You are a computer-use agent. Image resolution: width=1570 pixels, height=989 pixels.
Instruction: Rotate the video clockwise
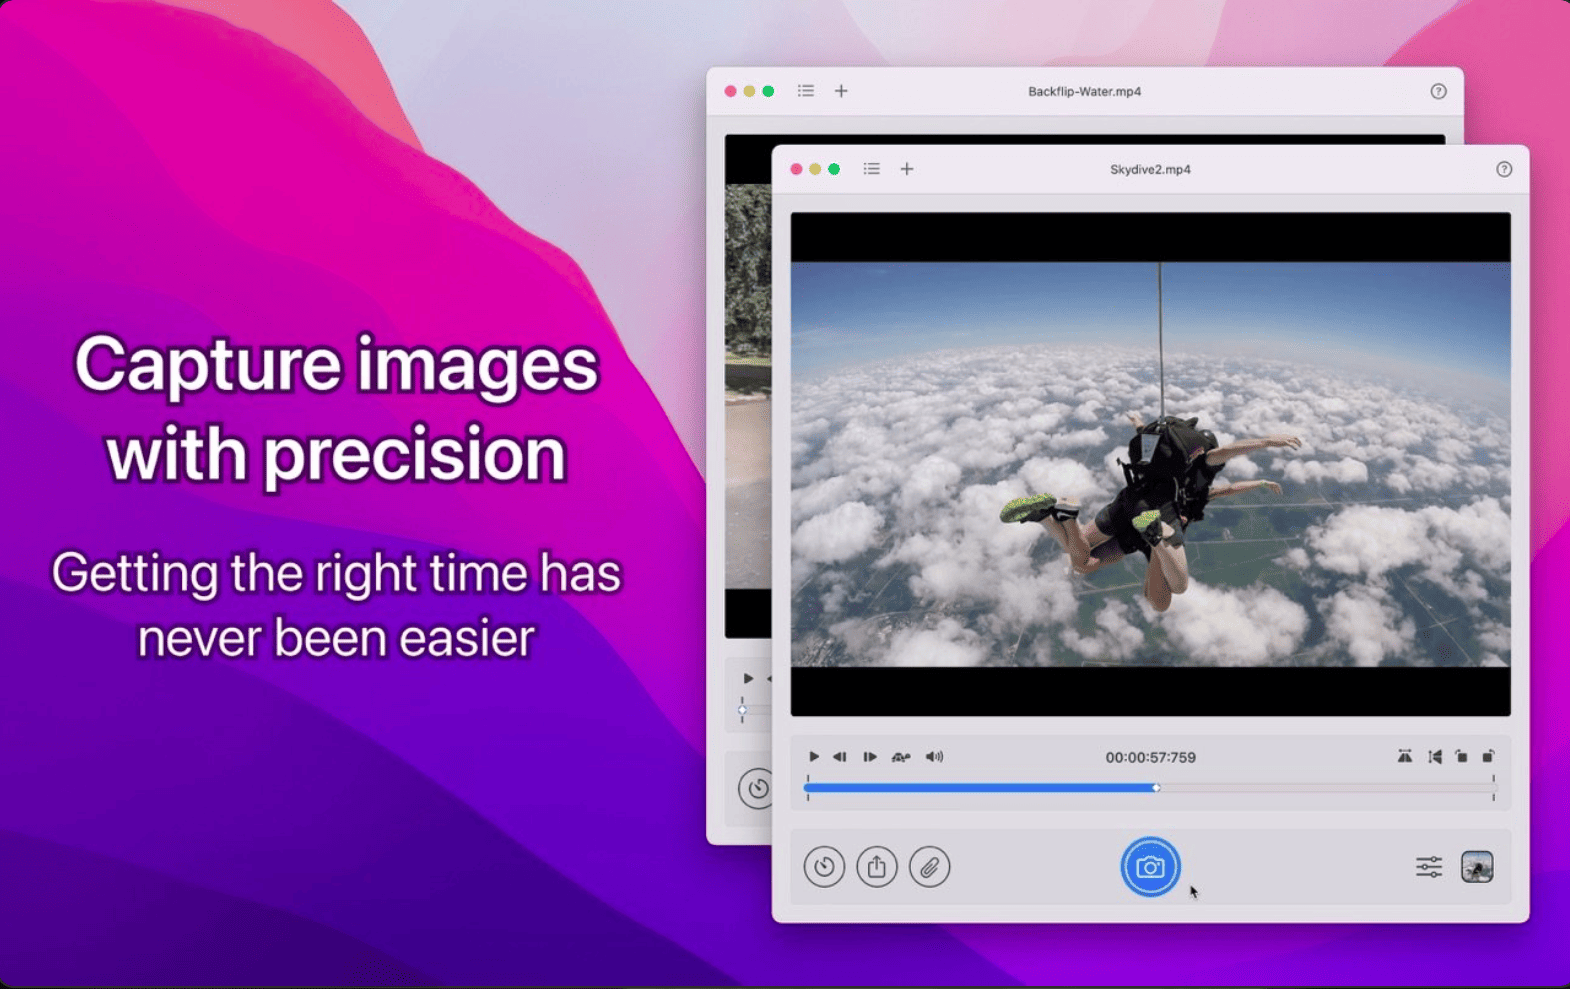point(1488,757)
